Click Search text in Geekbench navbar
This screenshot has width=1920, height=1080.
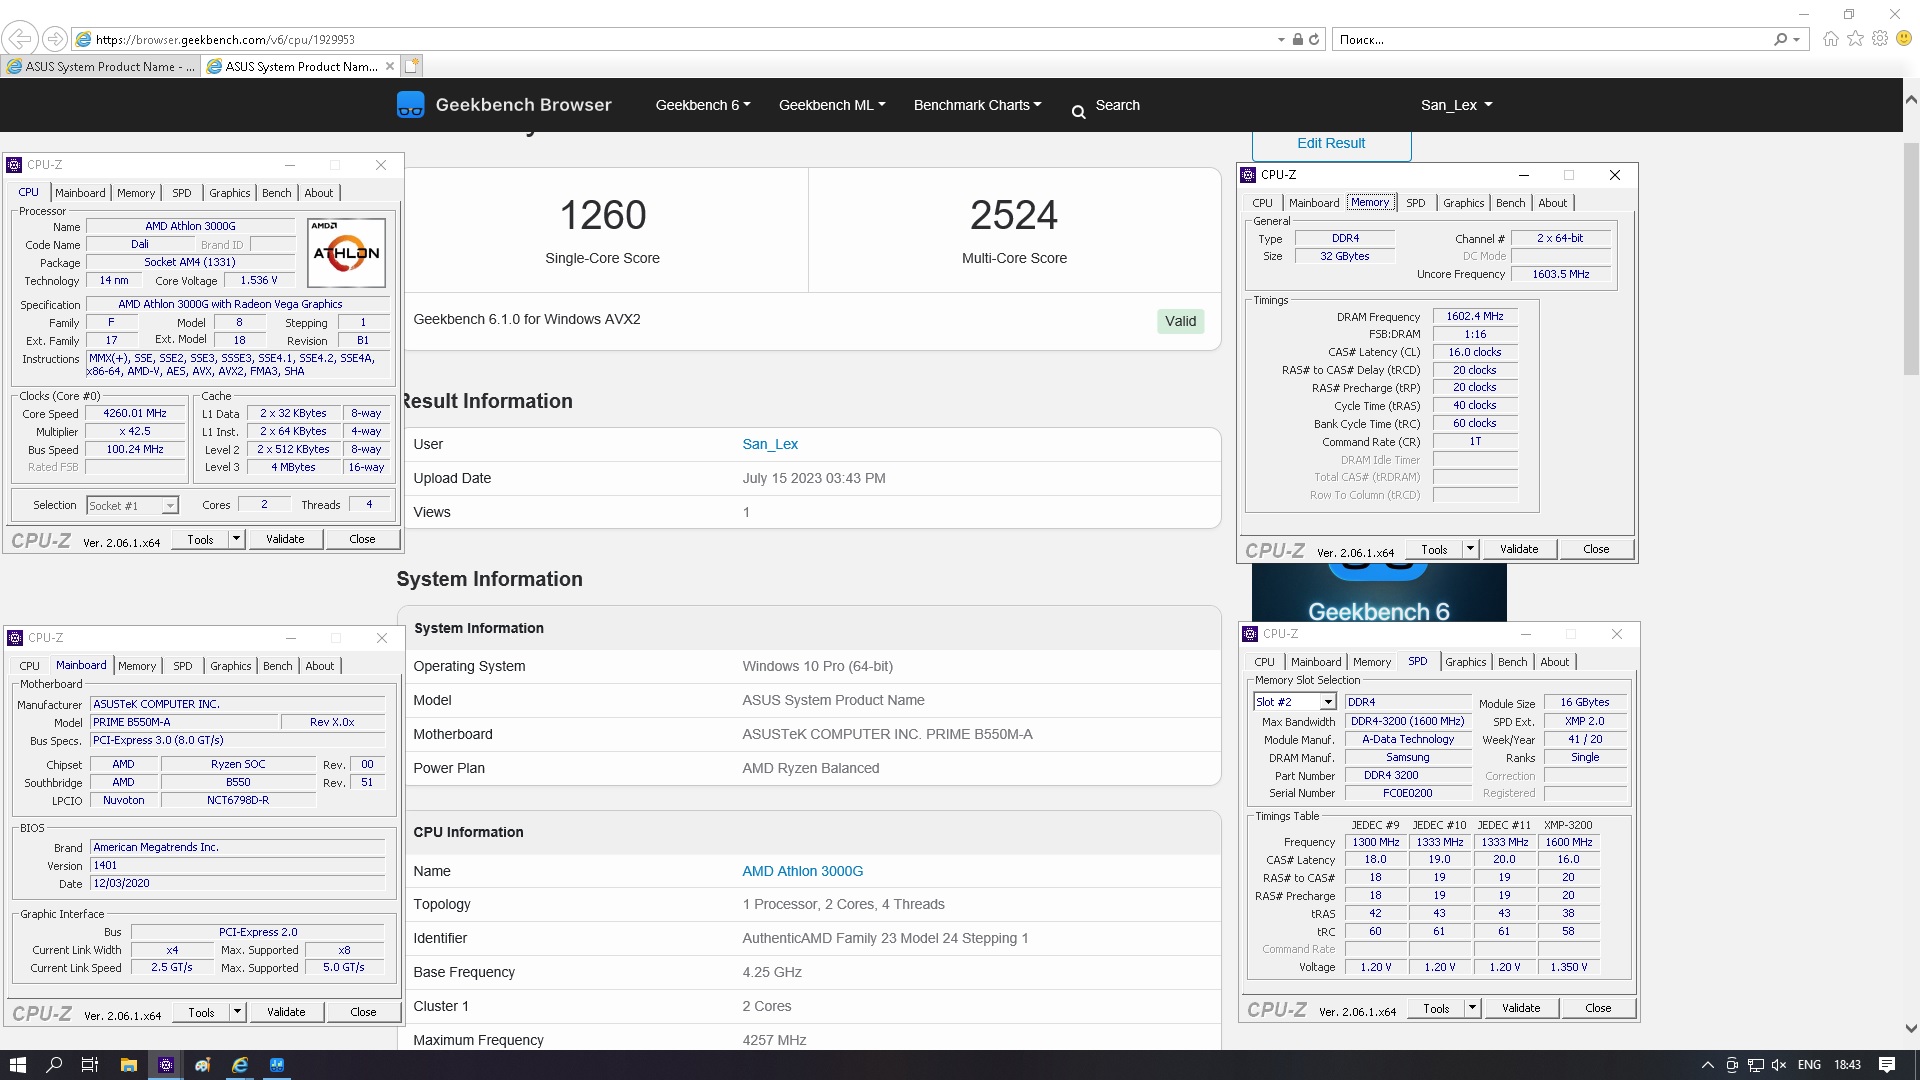tap(1117, 105)
